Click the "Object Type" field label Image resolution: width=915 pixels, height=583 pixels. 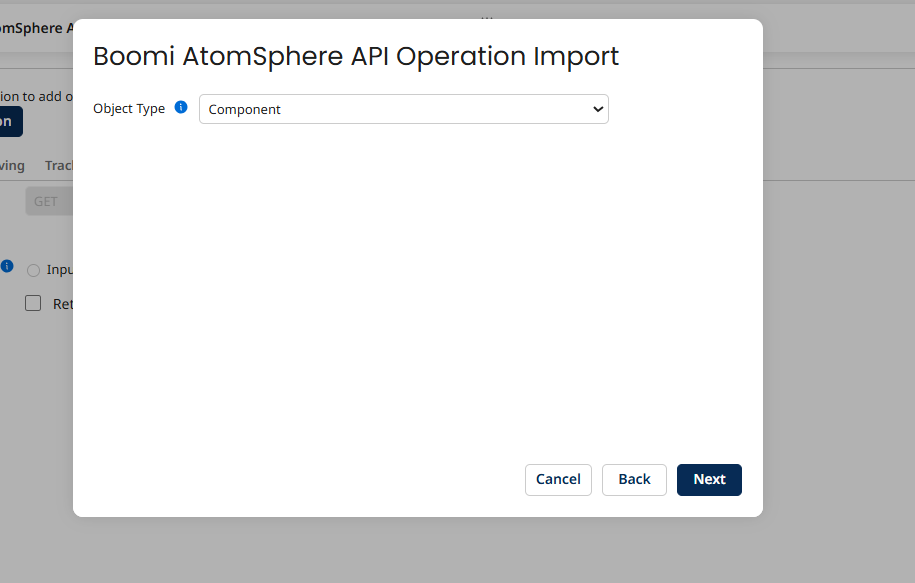point(129,109)
